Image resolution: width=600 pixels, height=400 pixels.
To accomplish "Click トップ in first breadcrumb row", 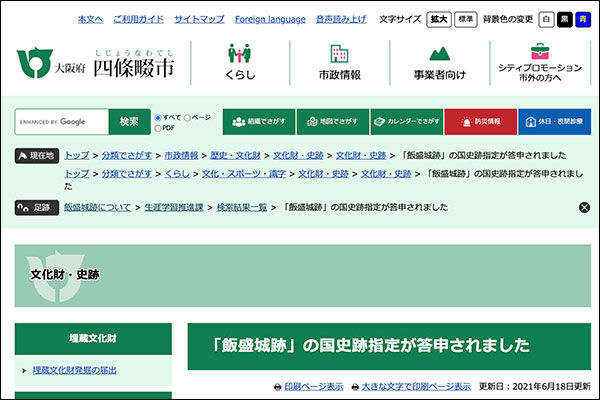I will click(77, 155).
